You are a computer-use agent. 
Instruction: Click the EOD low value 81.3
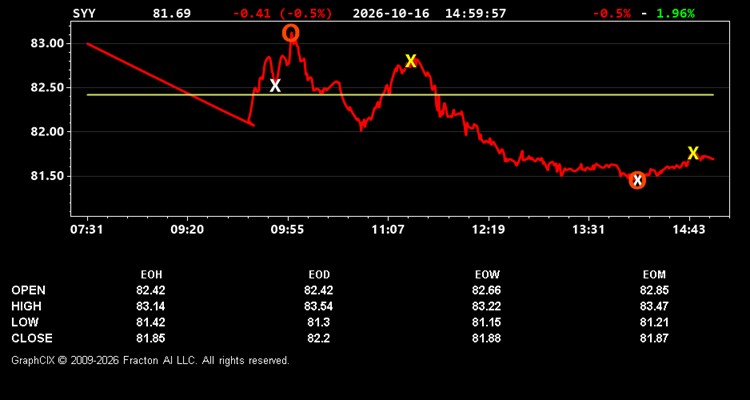pos(319,322)
